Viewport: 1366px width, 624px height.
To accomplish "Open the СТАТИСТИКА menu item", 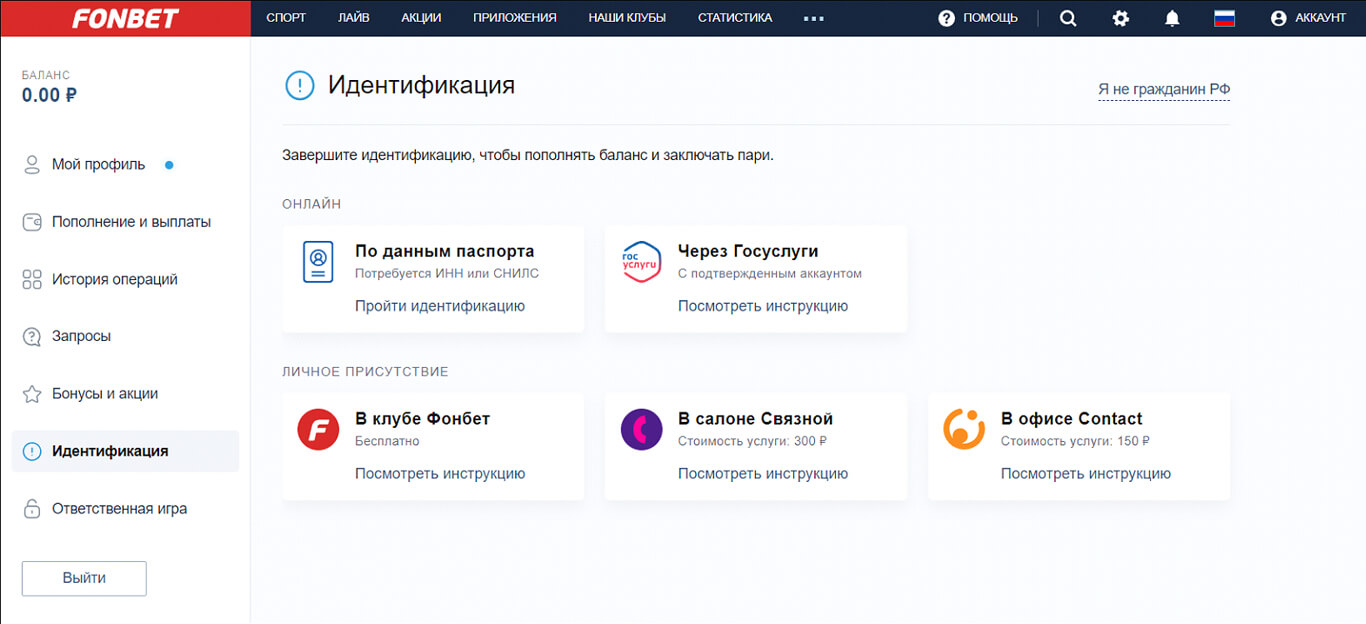I will point(735,18).
